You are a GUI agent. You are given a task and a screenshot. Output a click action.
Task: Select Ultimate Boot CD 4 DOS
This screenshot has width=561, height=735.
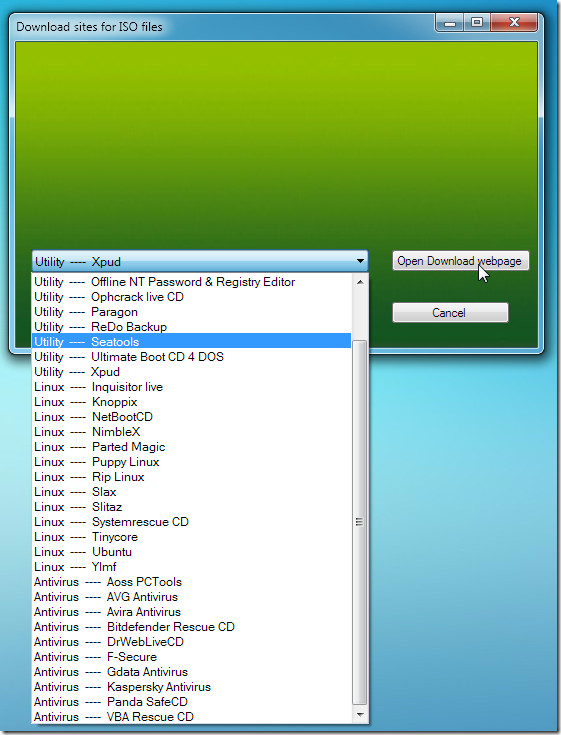click(191, 357)
